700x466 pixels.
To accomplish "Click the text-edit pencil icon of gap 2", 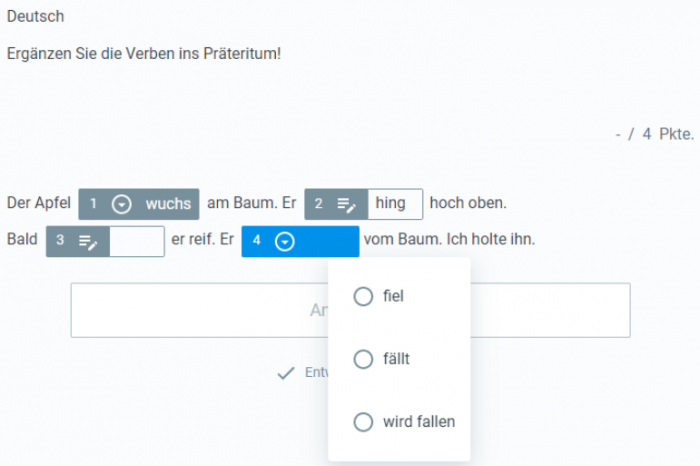I will [346, 205].
